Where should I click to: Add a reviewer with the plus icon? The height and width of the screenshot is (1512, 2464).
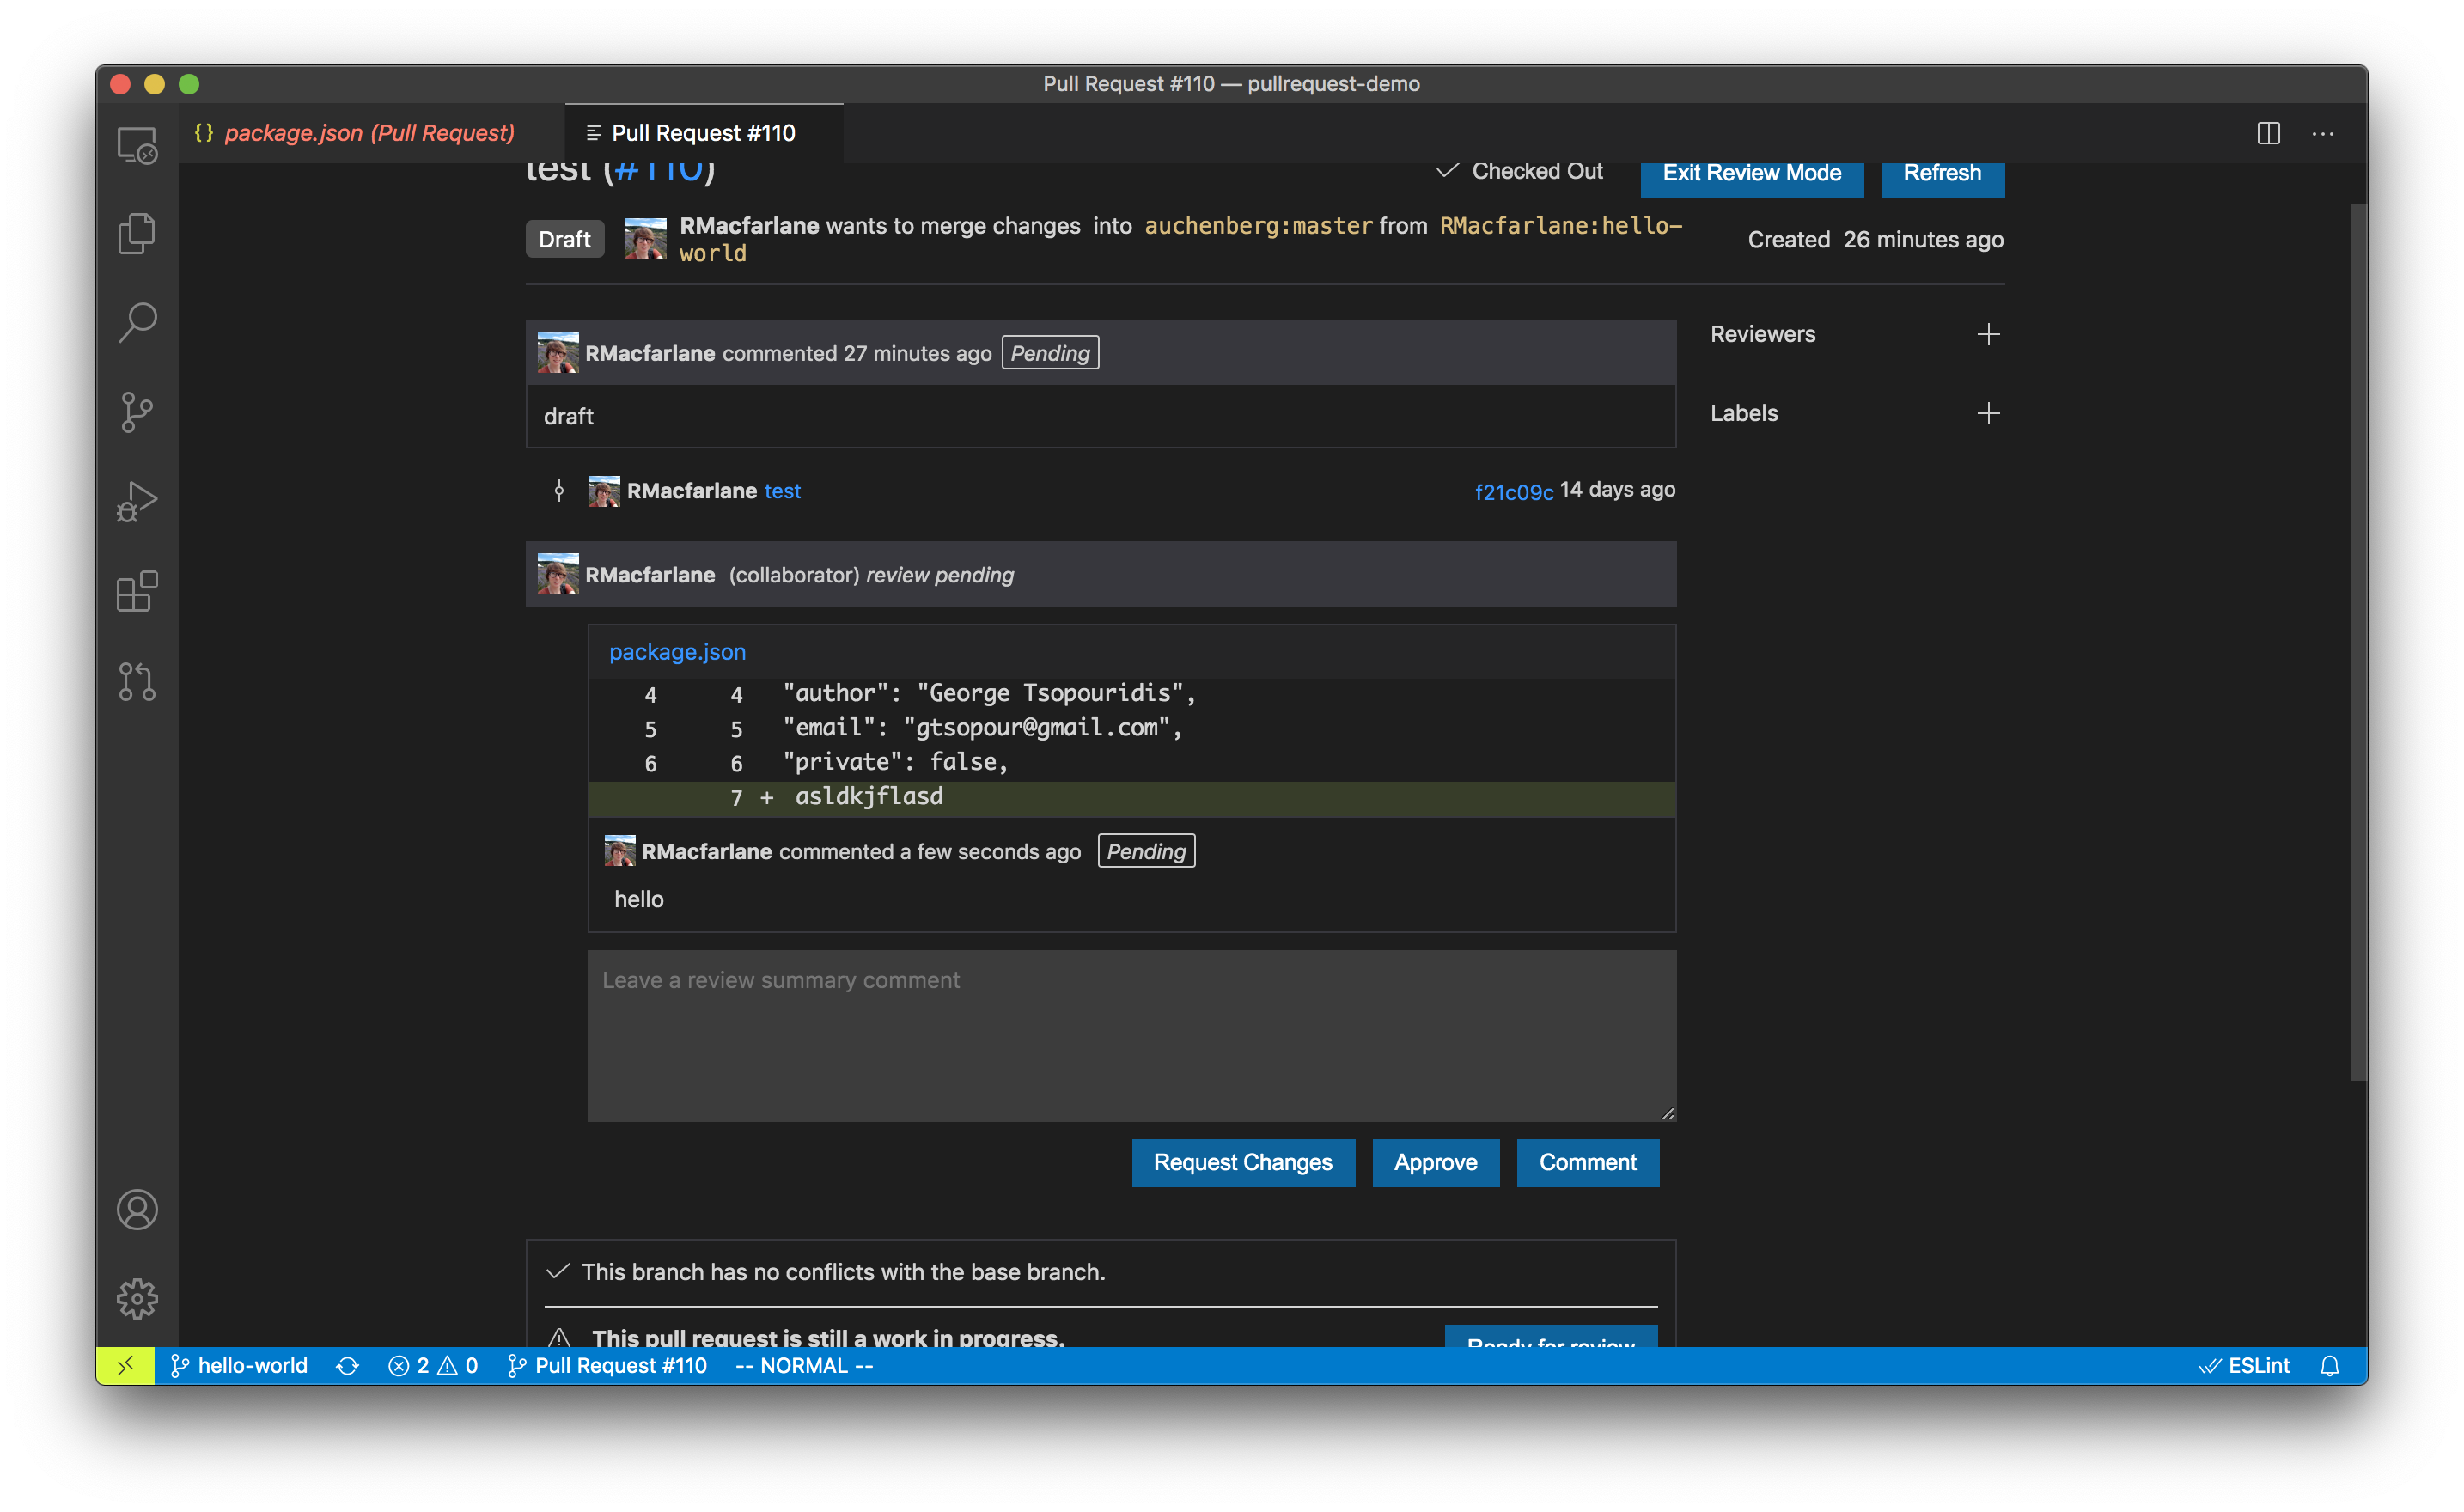coord(1988,334)
